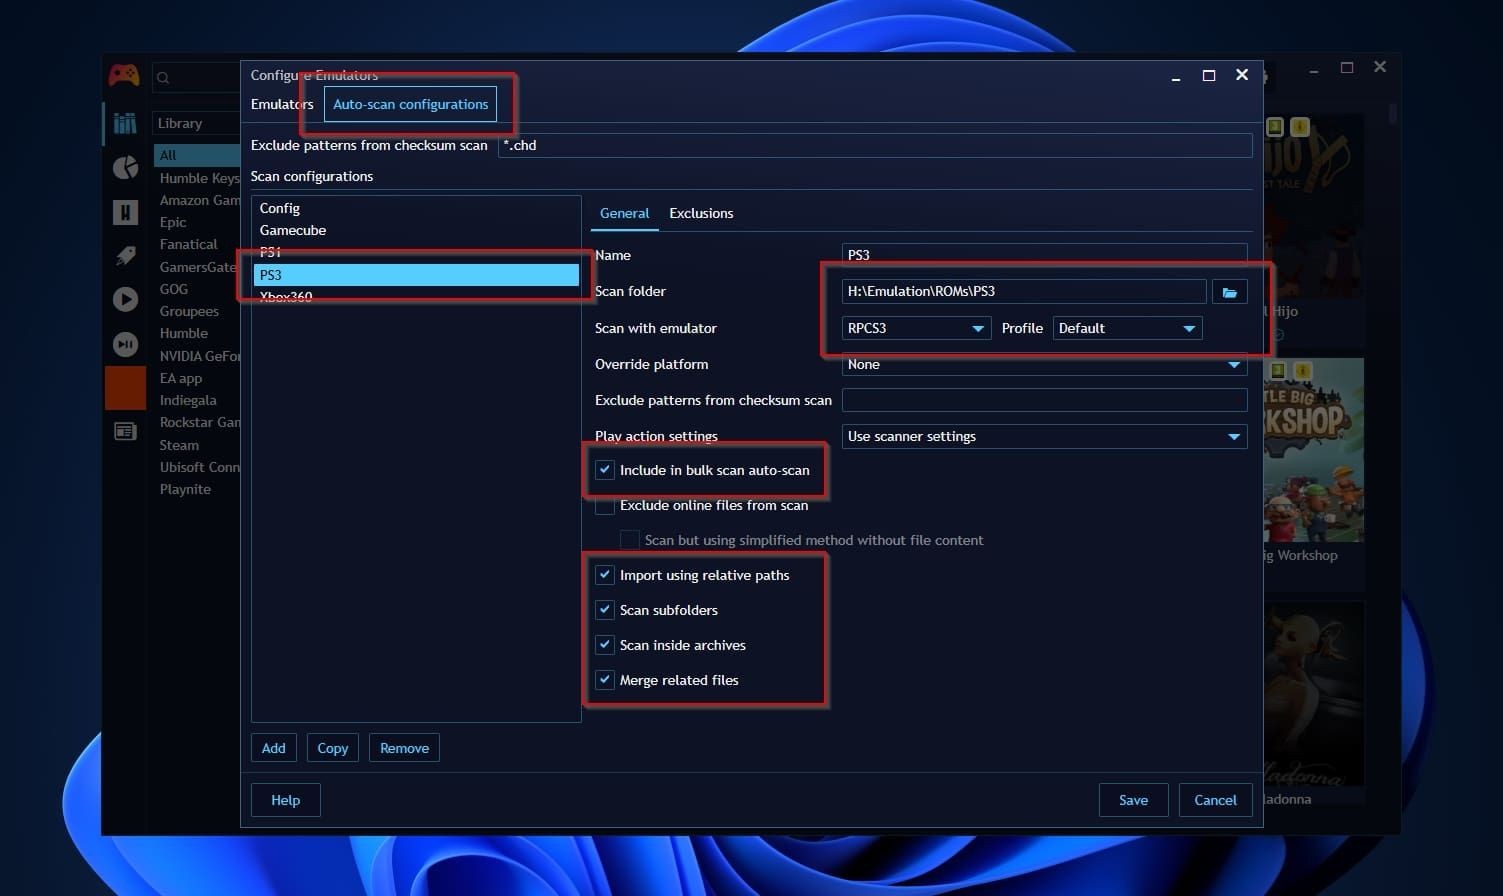Open the RPCS3 emulator dropdown
The image size is (1503, 896).
pyautogui.click(x=916, y=328)
